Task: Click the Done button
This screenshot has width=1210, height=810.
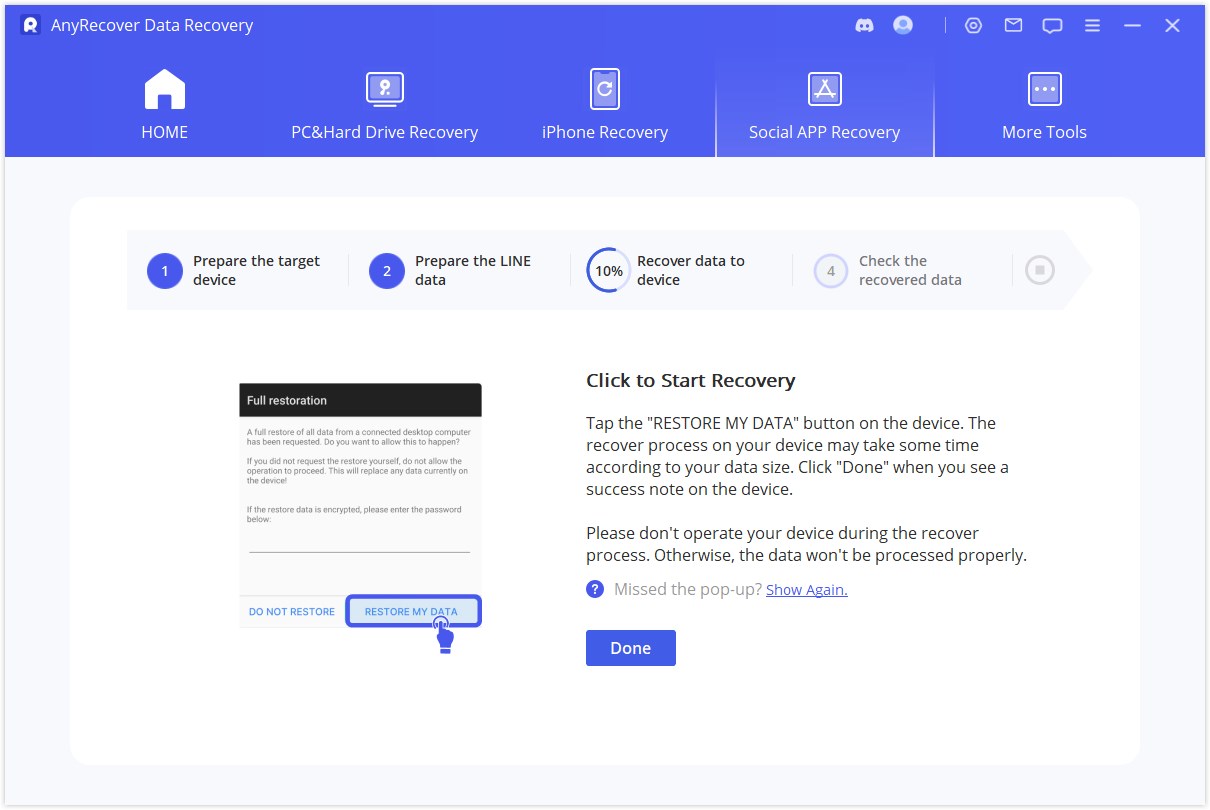Action: pyautogui.click(x=630, y=647)
